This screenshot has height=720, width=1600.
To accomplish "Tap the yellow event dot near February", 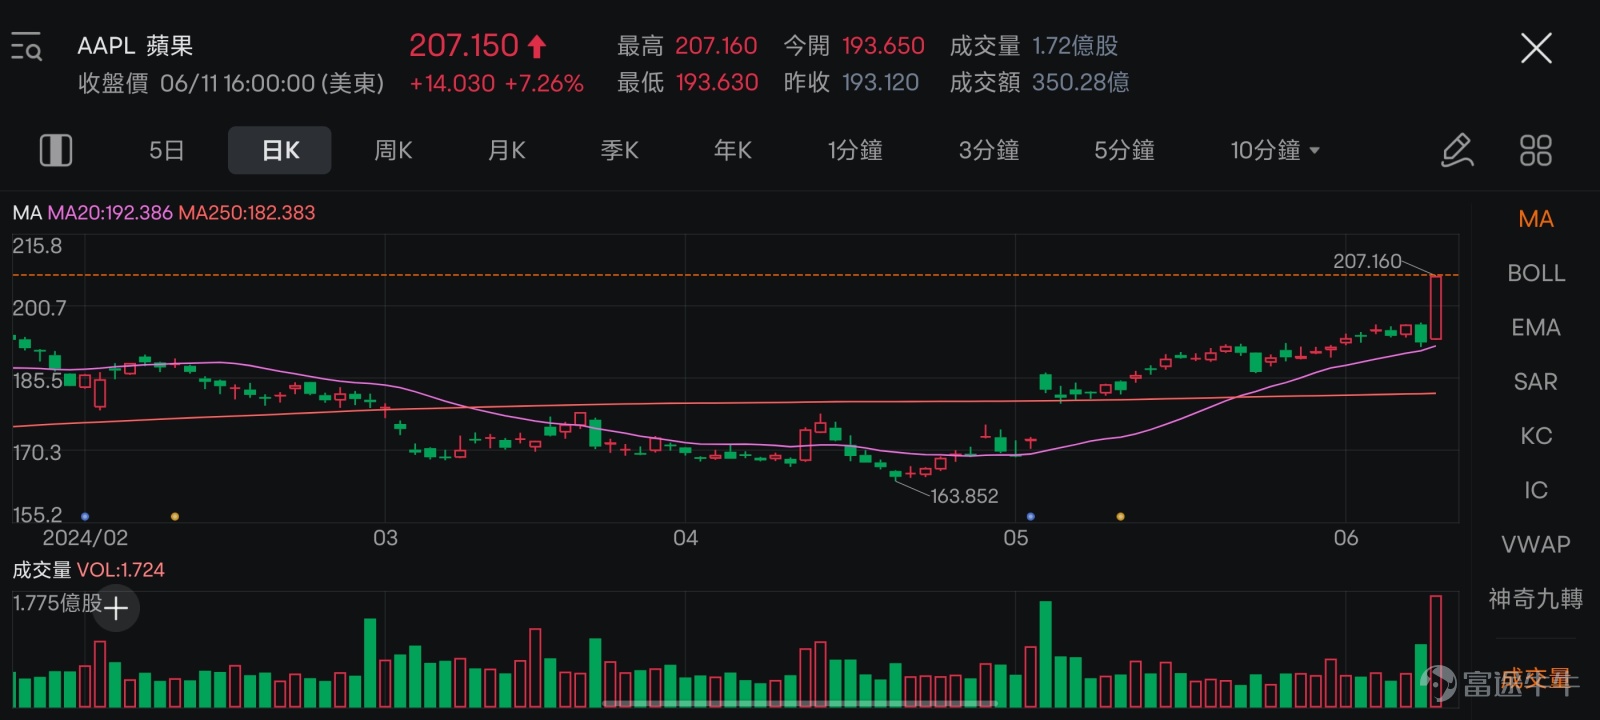I will tap(175, 516).
